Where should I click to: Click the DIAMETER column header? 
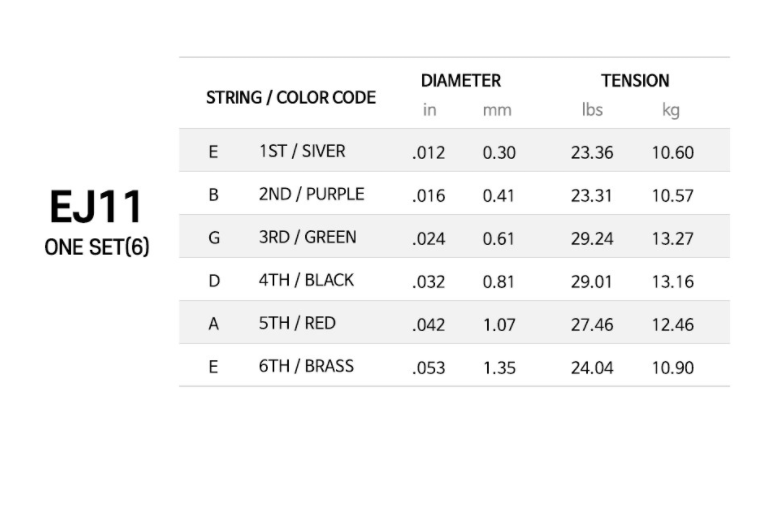pyautogui.click(x=461, y=80)
